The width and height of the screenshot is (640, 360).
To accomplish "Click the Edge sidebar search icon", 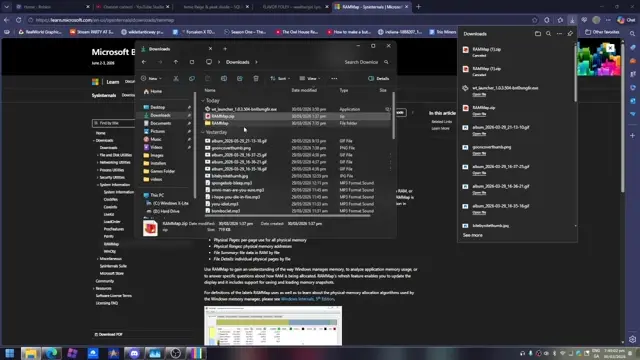I will pos(632,34).
